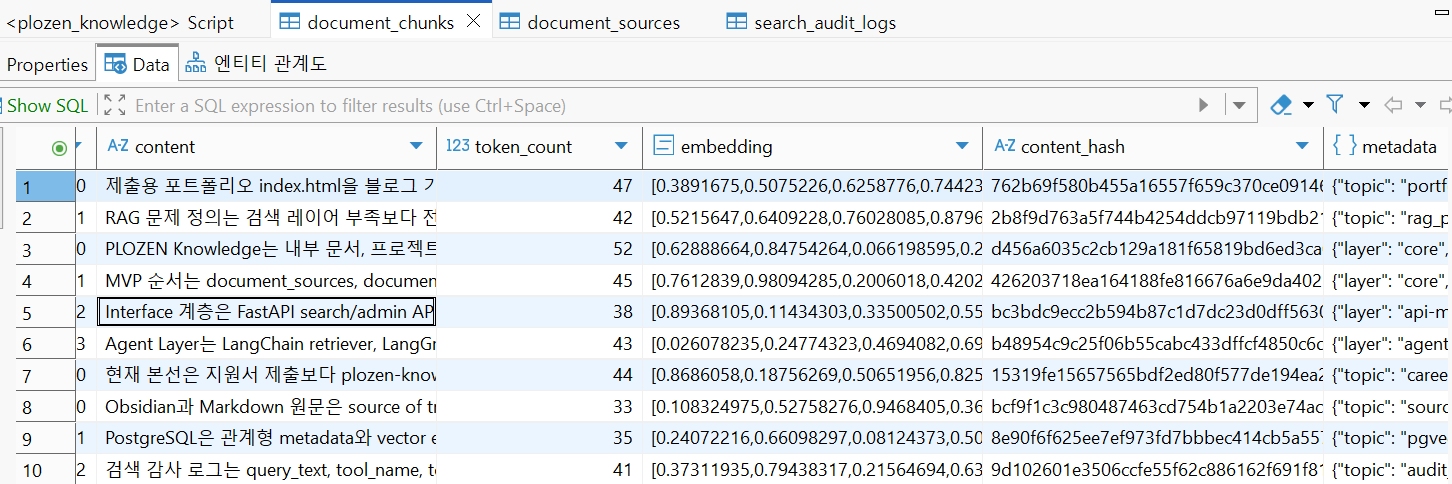Select the cell starting Interface 계층은 FastAPI

(x=267, y=312)
